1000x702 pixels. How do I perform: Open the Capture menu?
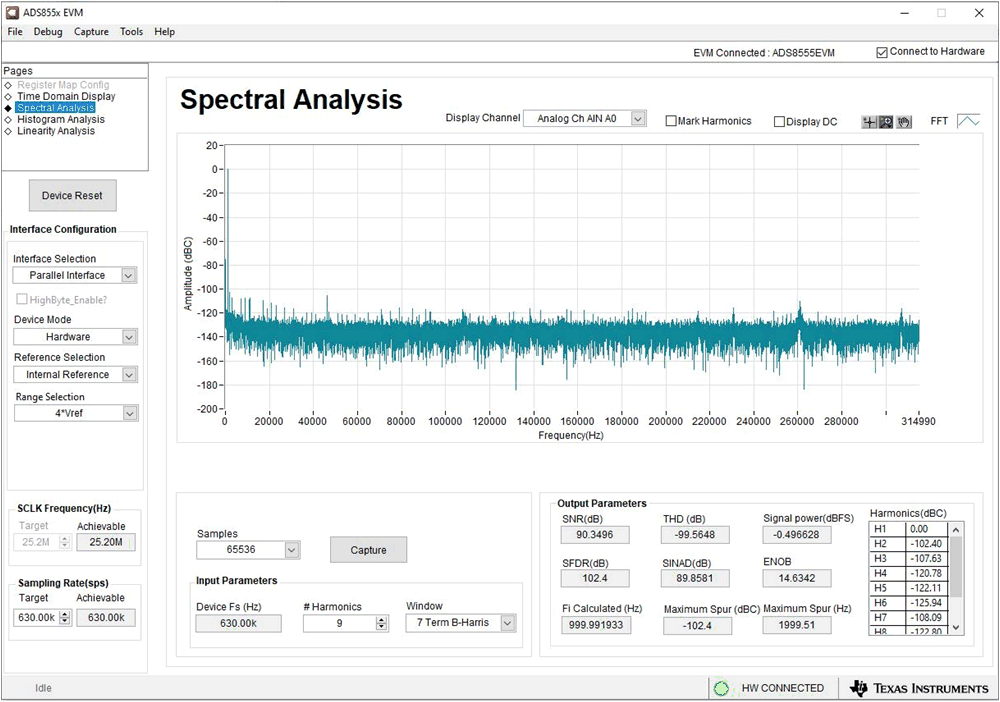(91, 32)
